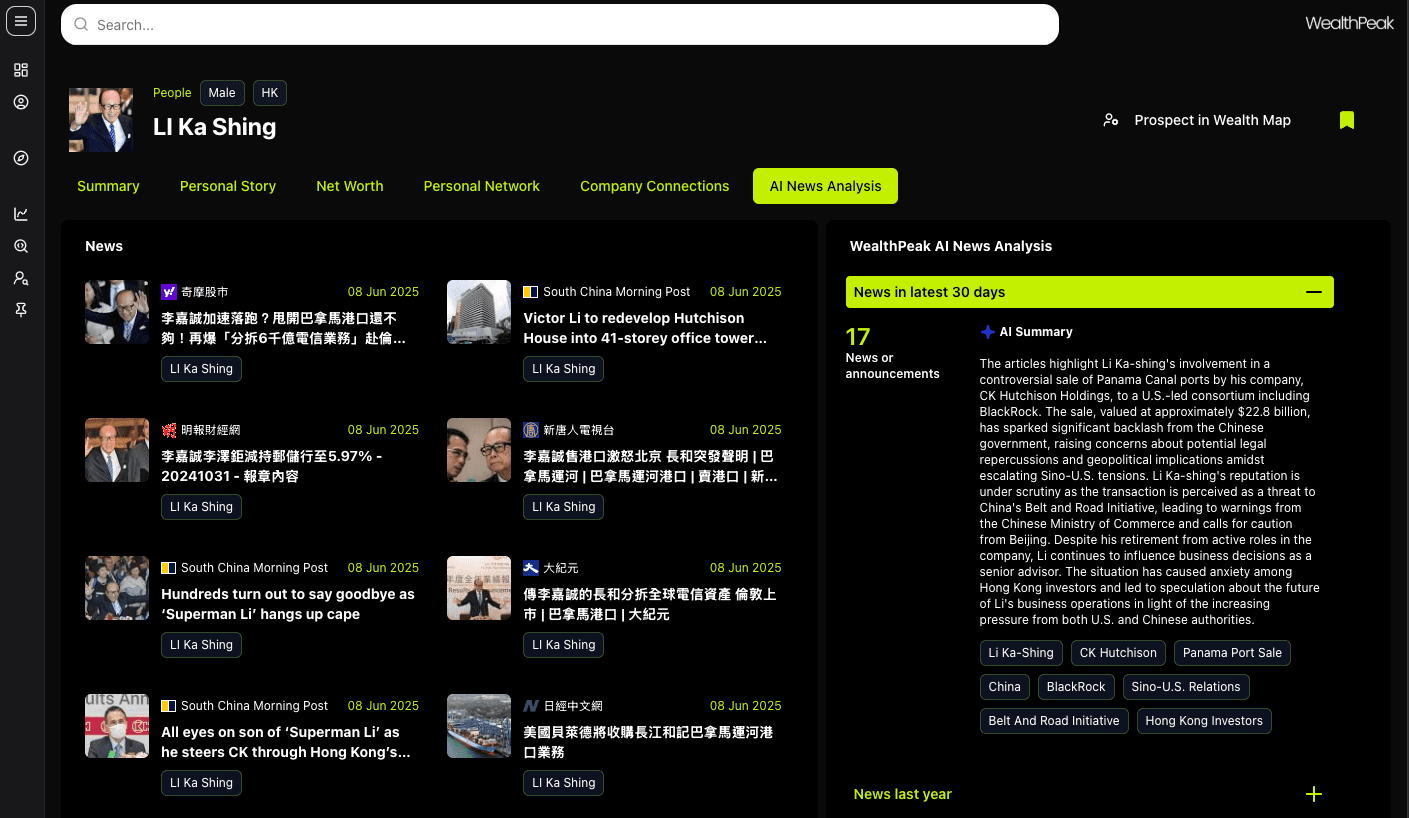Screen dimensions: 1409x818
Task: Click the China keyword tag
Action: [1004, 687]
